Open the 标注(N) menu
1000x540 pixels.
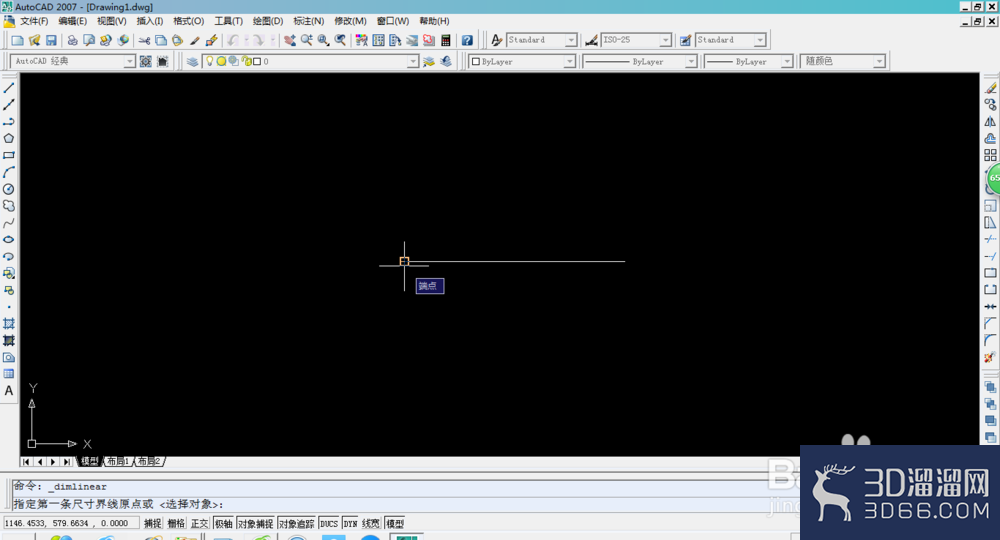coord(309,21)
